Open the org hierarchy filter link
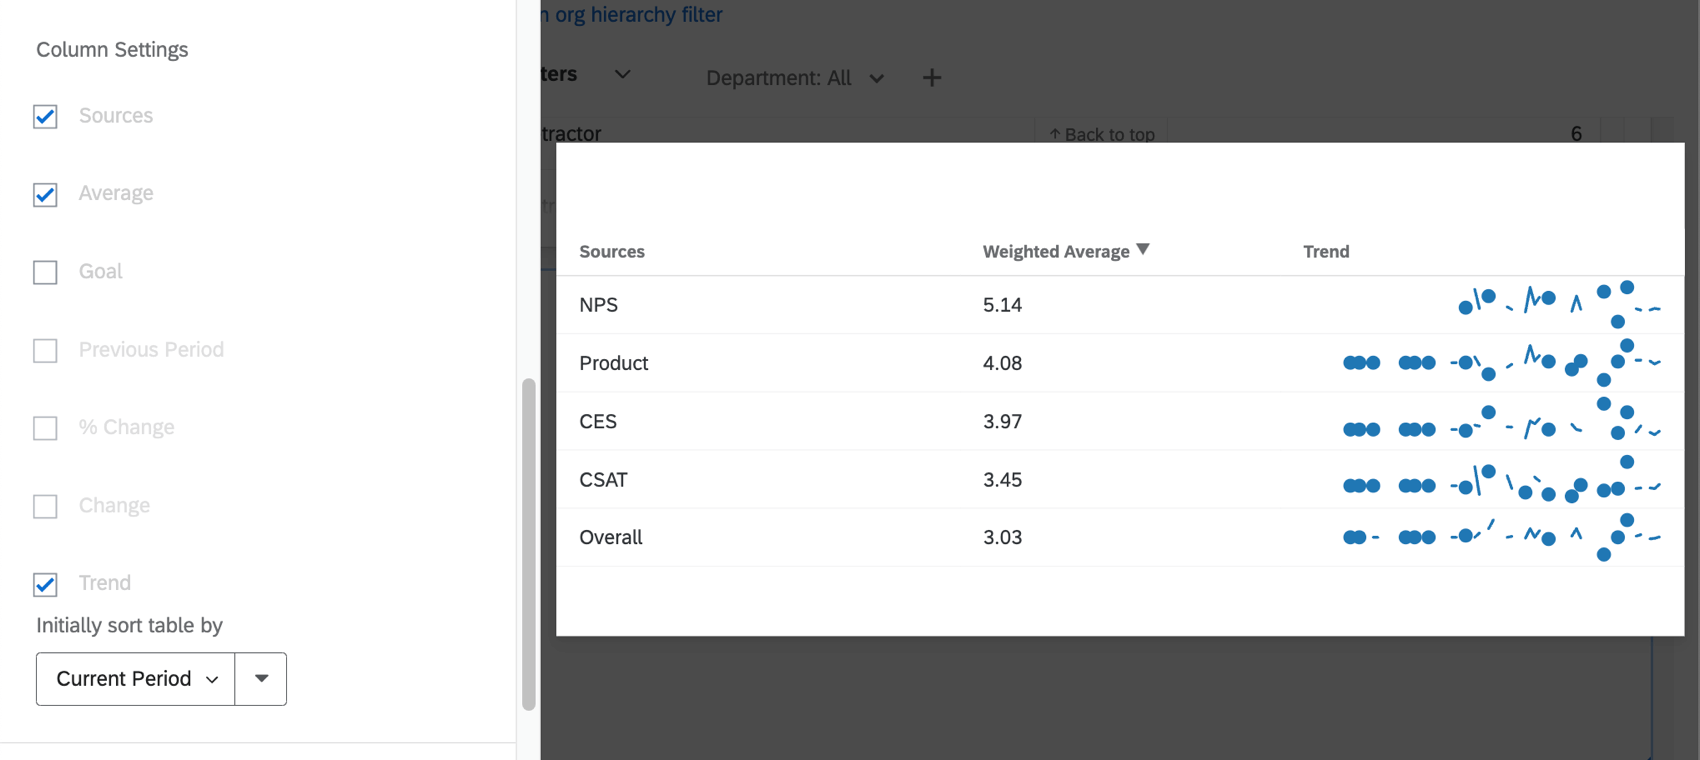Viewport: 1700px width, 760px height. [x=634, y=15]
